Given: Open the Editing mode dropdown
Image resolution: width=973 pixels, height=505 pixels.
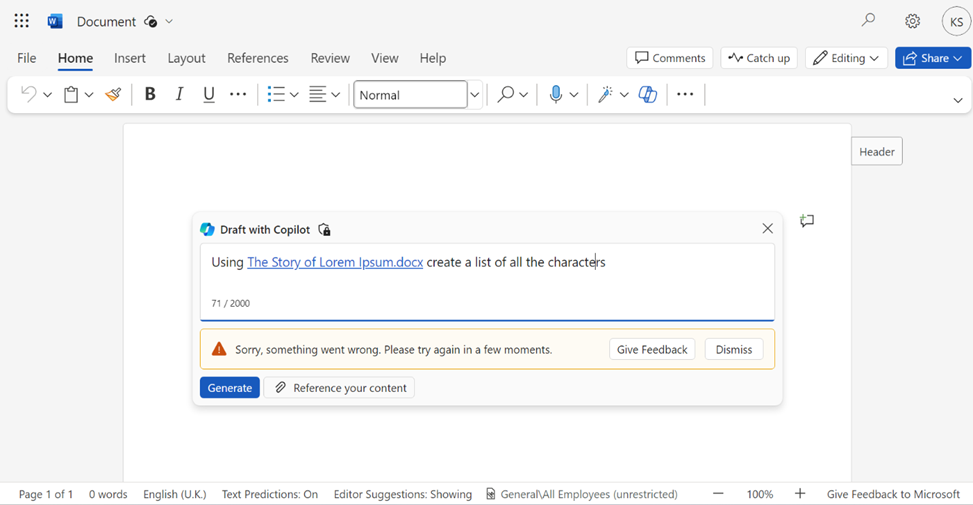Looking at the screenshot, I should coord(846,58).
